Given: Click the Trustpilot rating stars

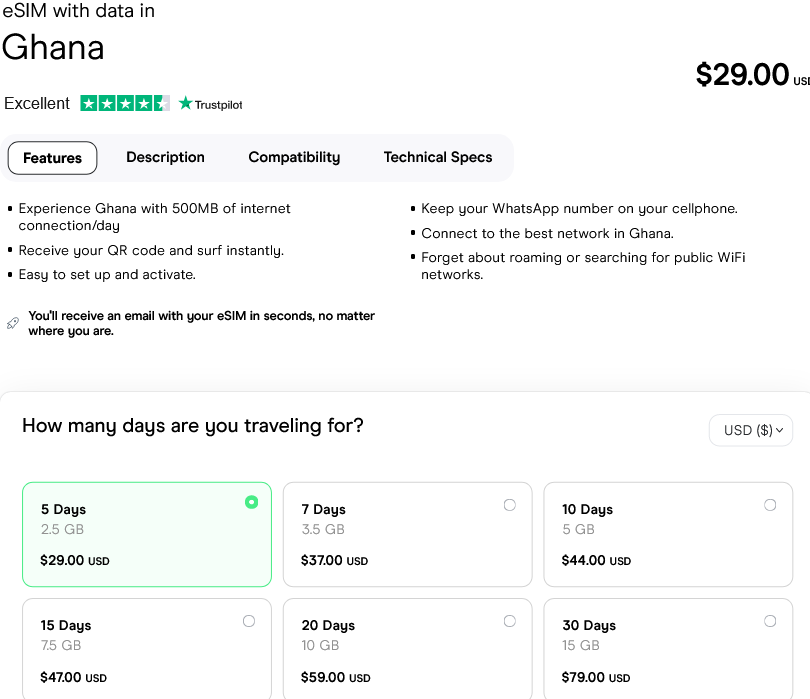Looking at the screenshot, I should coord(125,103).
